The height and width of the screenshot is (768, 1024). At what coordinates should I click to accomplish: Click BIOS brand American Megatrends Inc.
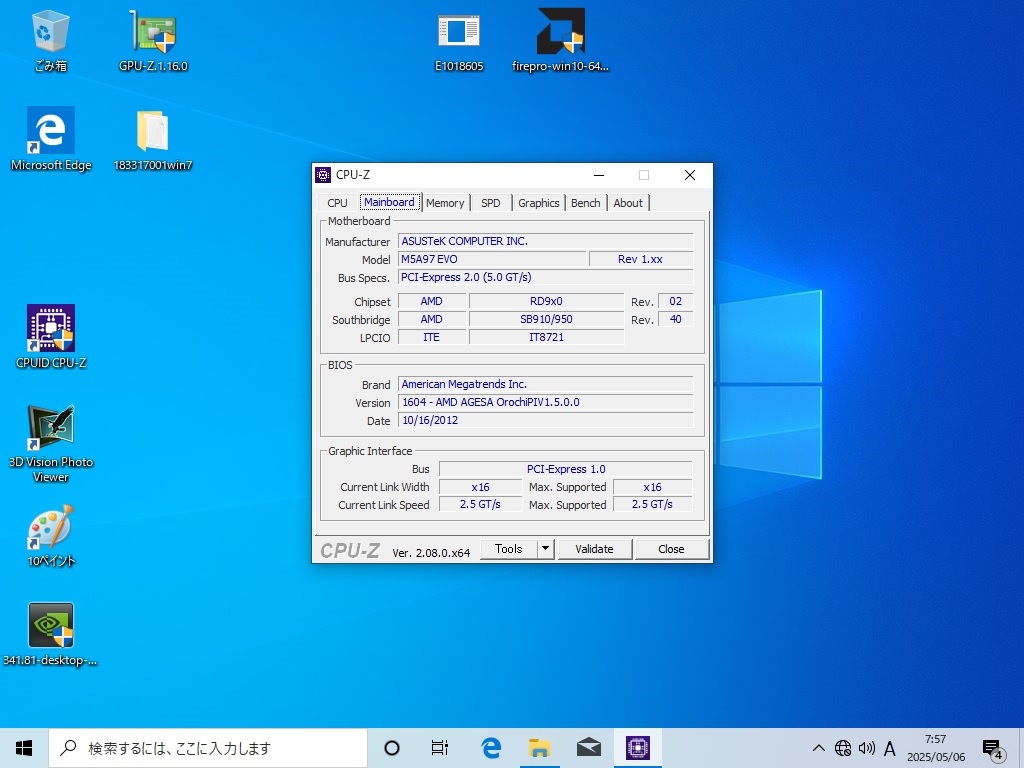(545, 385)
